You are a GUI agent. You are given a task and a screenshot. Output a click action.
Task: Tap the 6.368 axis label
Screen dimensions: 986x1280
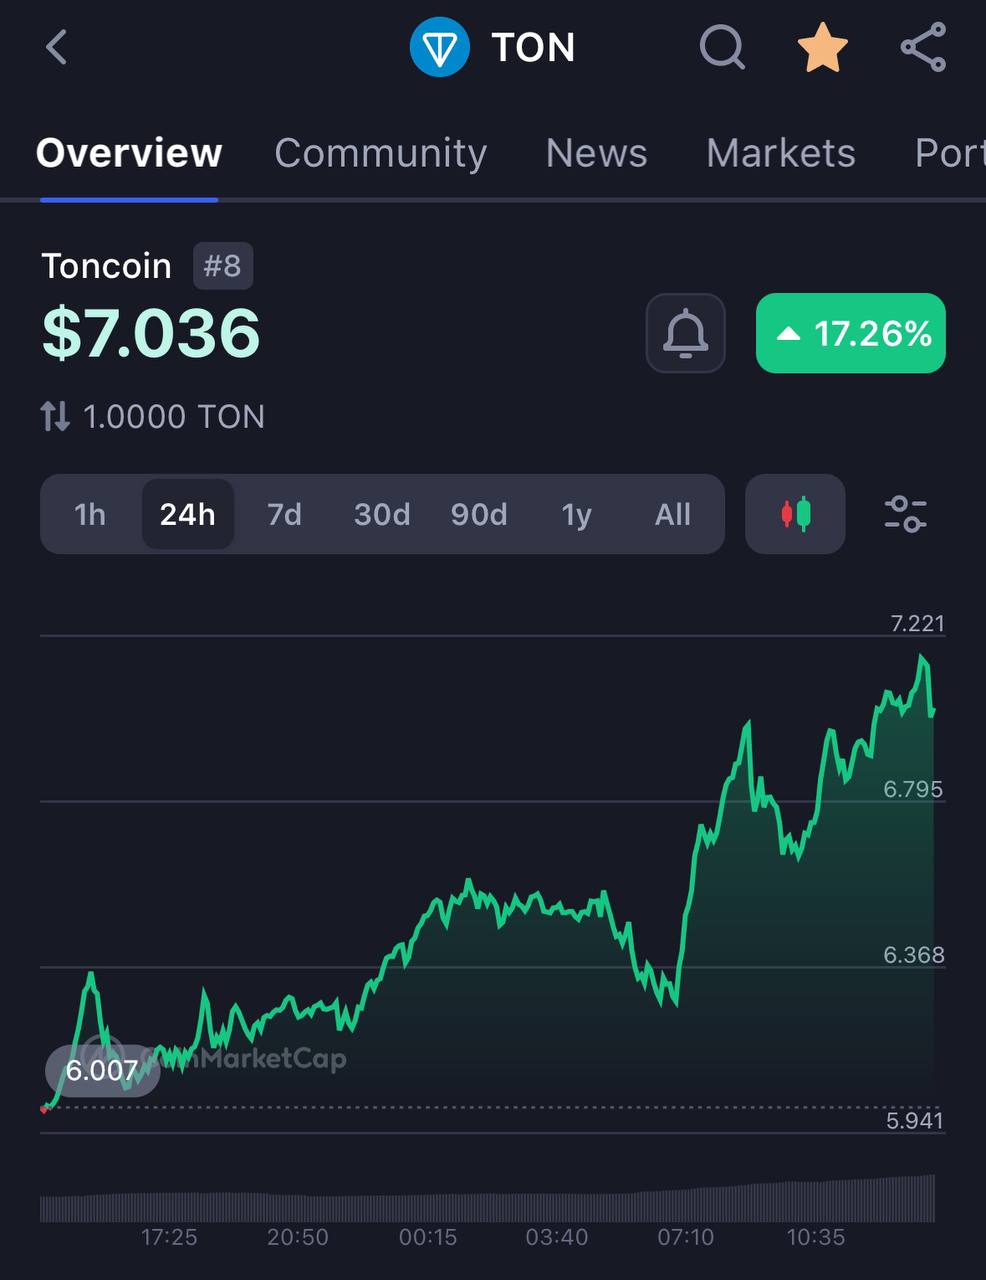pos(914,955)
